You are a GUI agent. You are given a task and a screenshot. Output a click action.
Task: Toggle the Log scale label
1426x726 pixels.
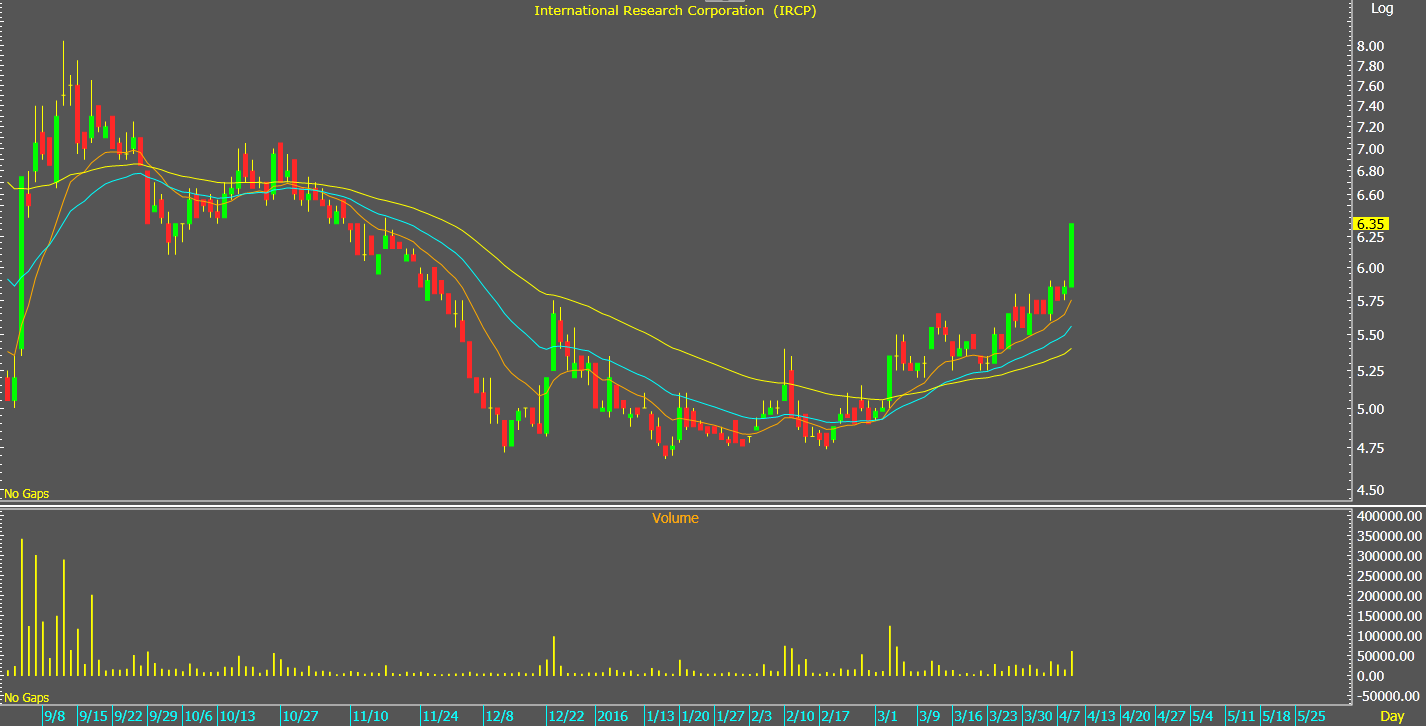[x=1382, y=8]
